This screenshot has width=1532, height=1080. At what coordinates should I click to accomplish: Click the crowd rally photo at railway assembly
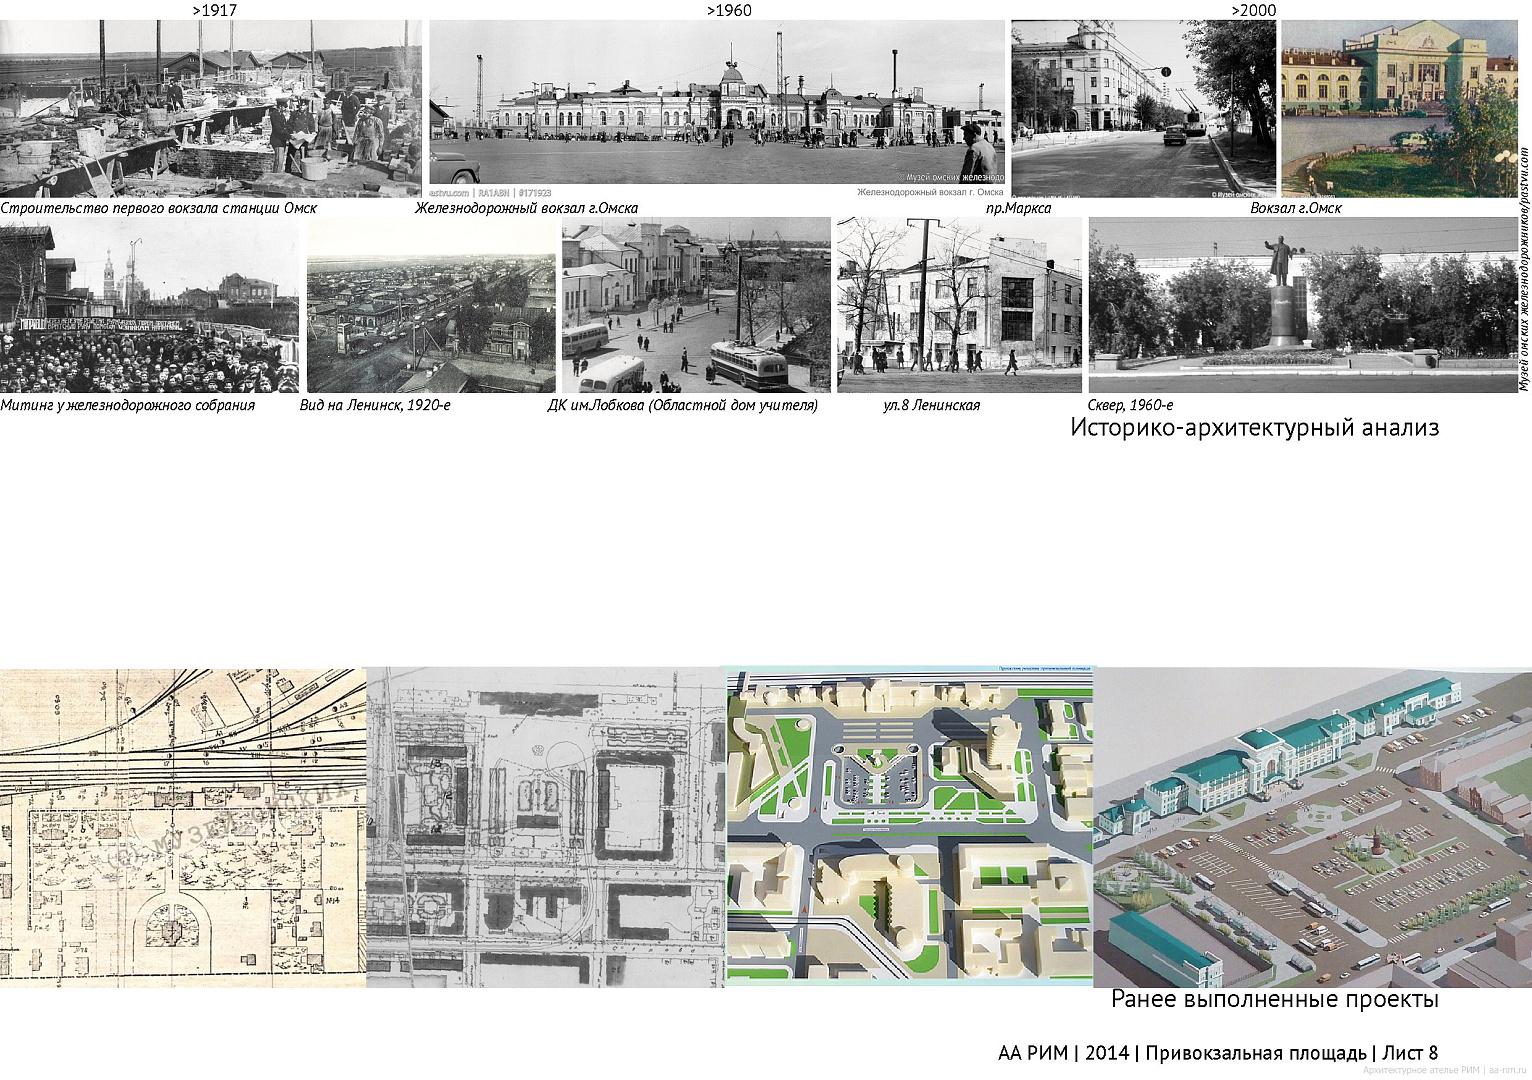pos(149,308)
